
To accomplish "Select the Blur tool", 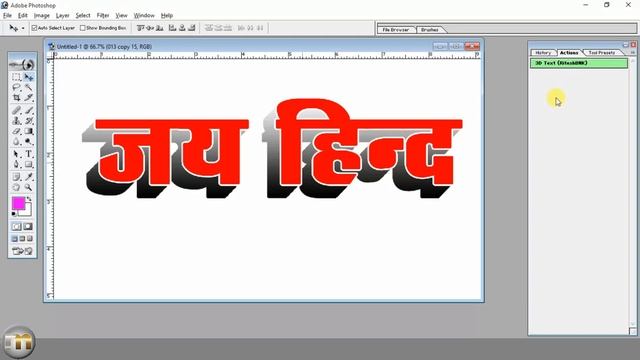I will pos(16,142).
